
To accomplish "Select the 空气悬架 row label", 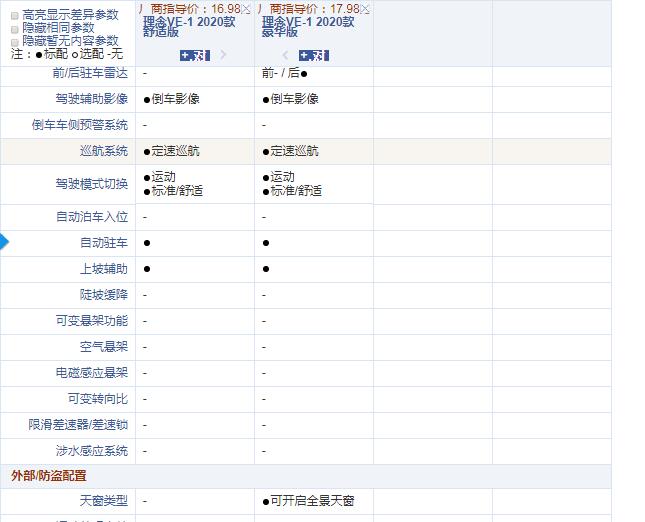I will 104,347.
